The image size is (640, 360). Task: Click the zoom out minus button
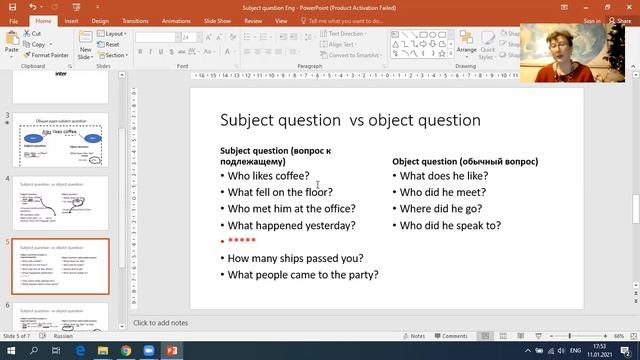click(551, 336)
